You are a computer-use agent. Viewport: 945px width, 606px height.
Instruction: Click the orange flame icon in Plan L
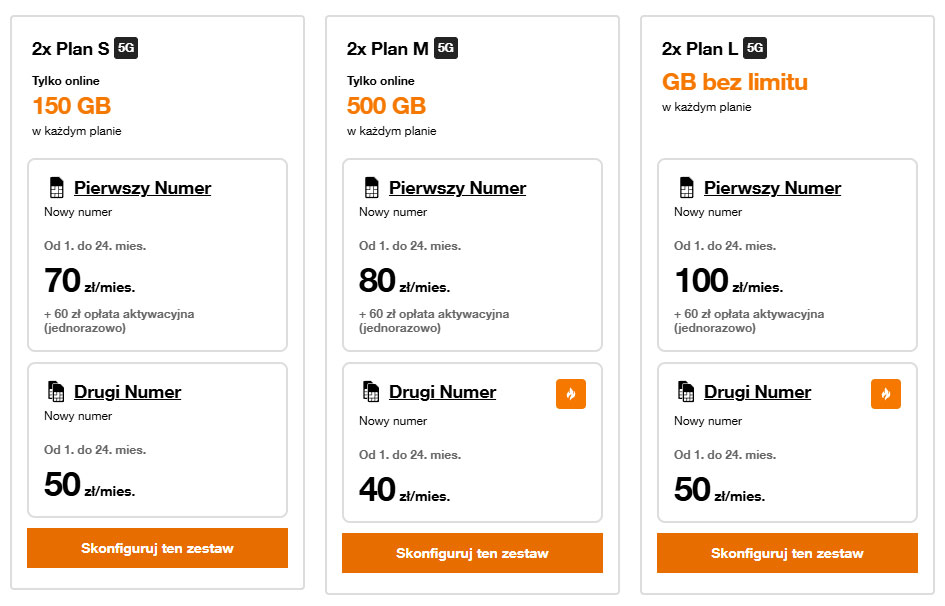[886, 394]
